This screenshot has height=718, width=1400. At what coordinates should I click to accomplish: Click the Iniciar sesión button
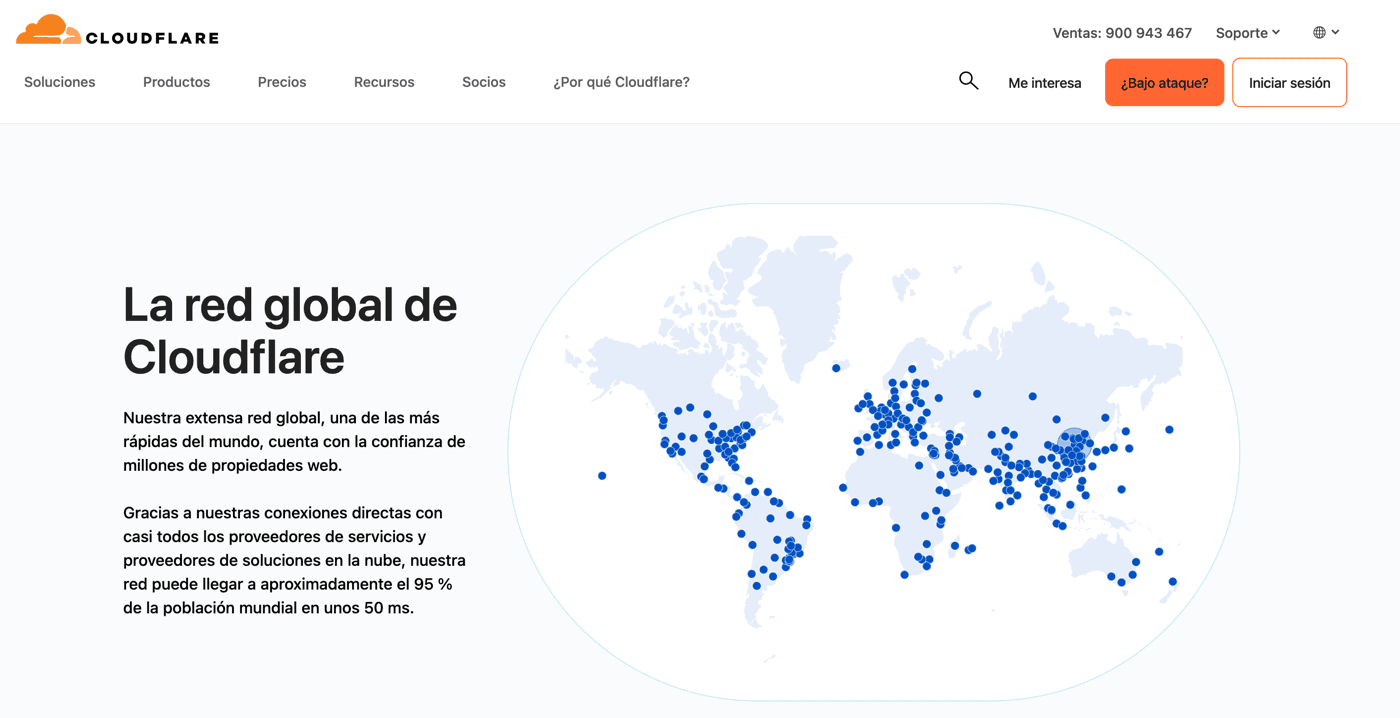1289,82
